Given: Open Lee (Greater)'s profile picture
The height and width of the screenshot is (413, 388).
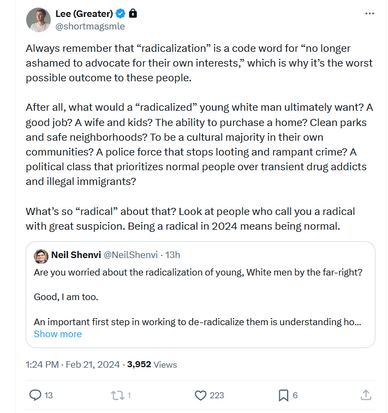Looking at the screenshot, I should [x=38, y=20].
